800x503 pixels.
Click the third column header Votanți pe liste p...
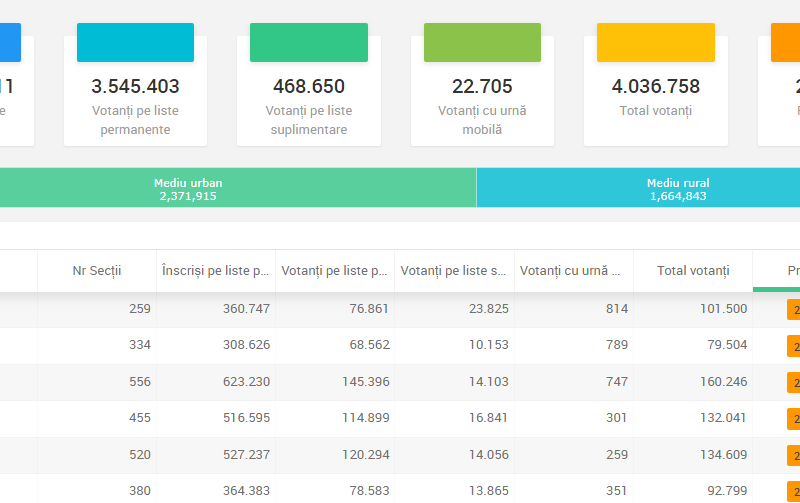tap(334, 271)
